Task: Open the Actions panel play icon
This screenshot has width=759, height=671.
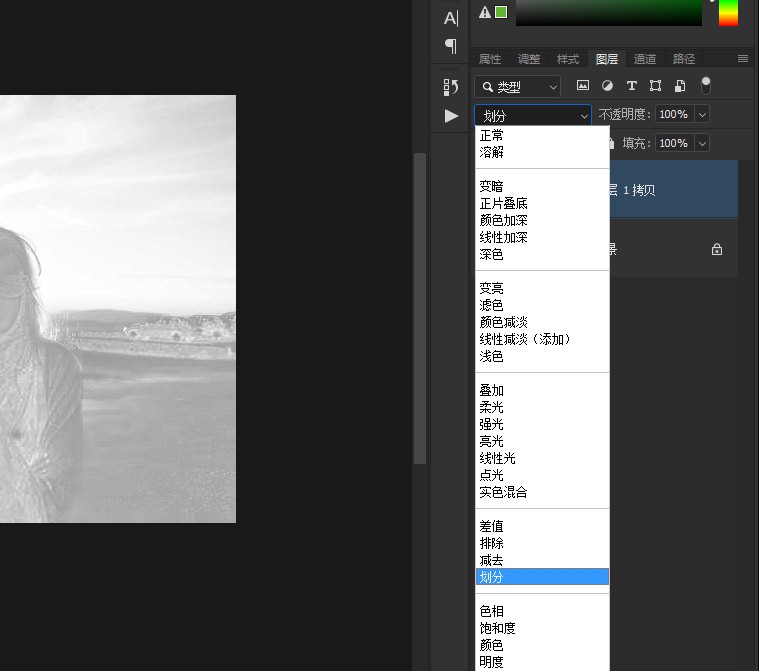Action: coord(451,116)
